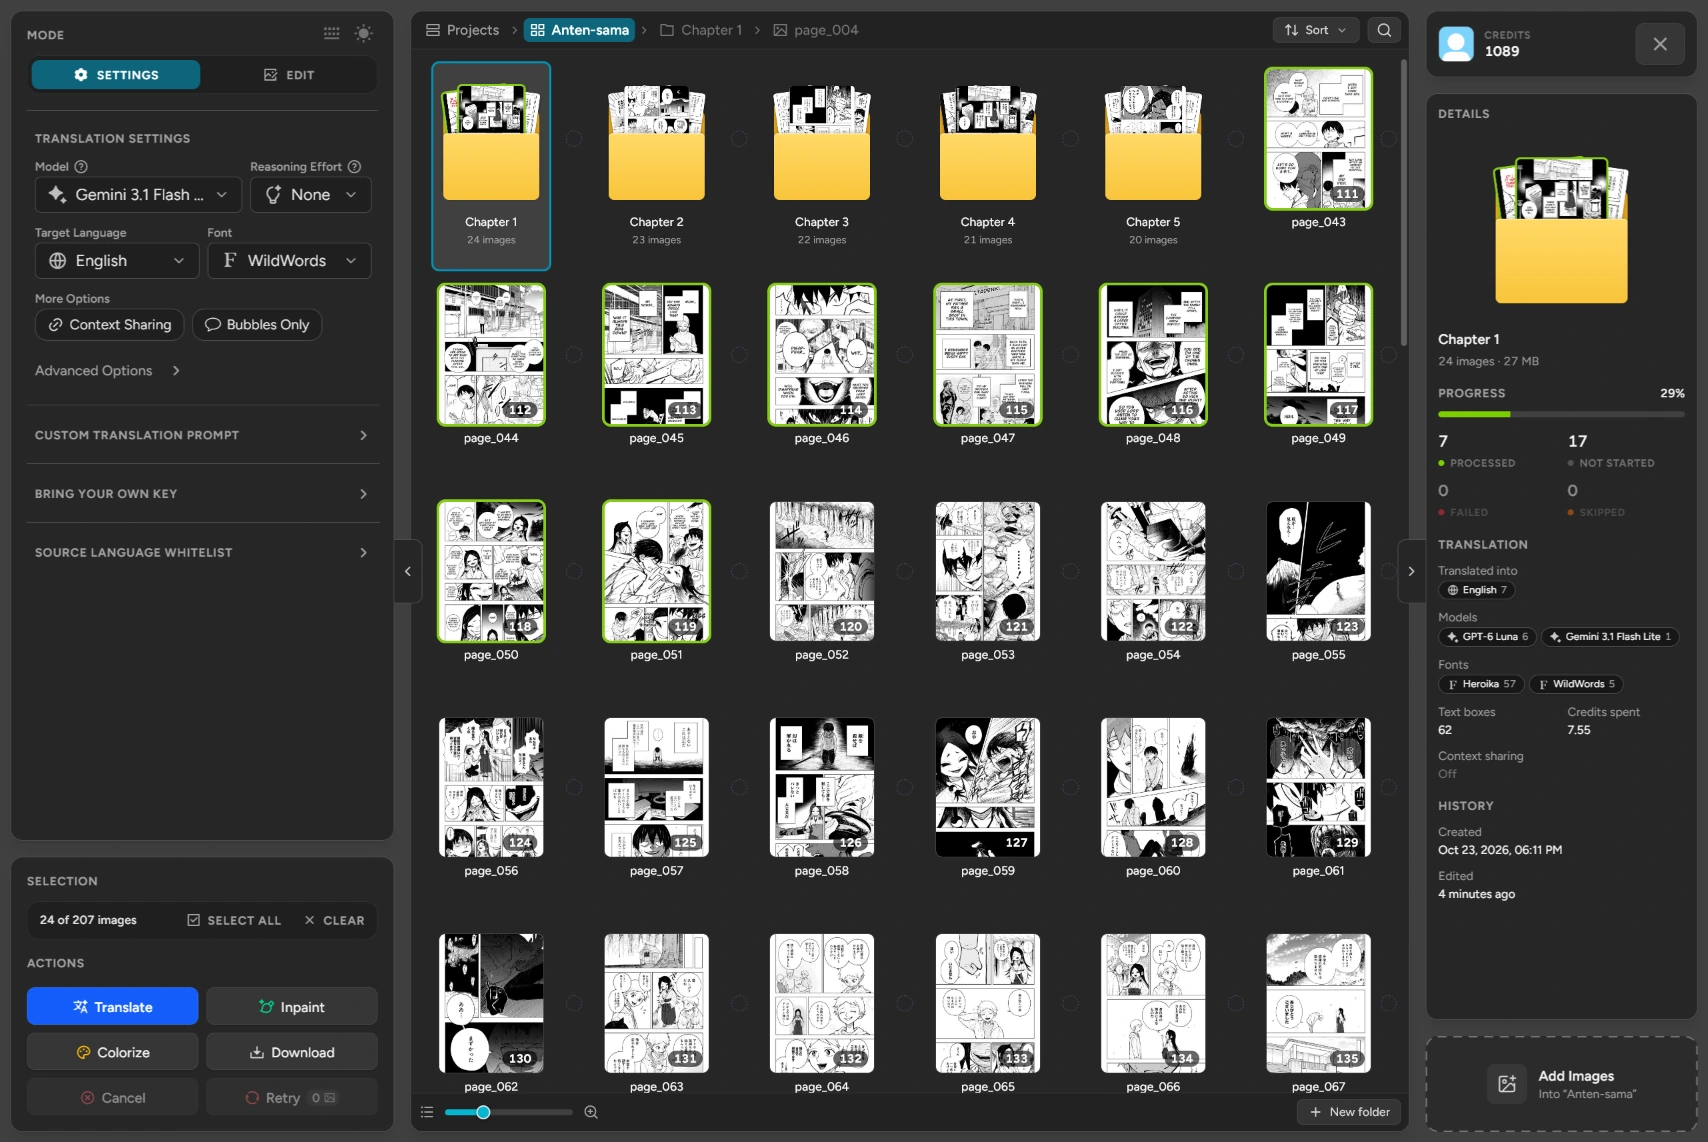Click the credits account avatar icon
1708x1142 pixels.
coord(1456,44)
